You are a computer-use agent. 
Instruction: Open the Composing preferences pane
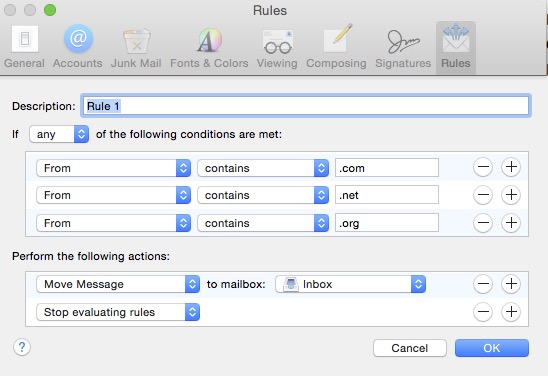336,47
